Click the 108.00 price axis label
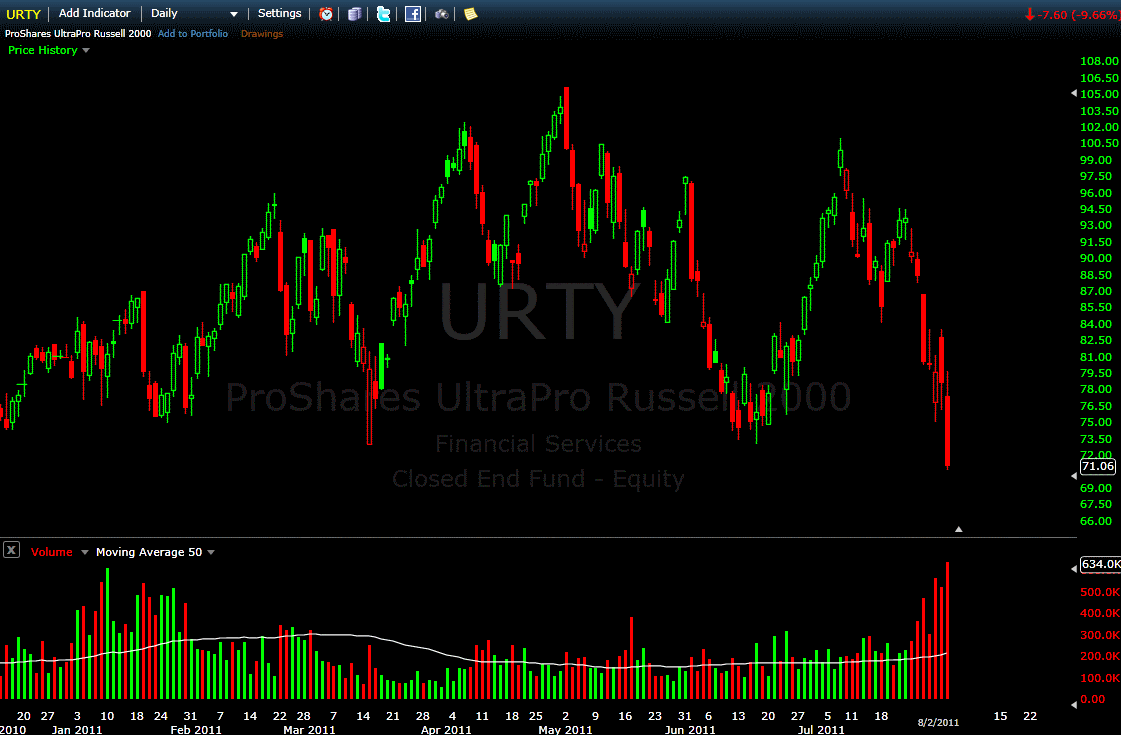The width and height of the screenshot is (1121, 735). pos(1099,61)
